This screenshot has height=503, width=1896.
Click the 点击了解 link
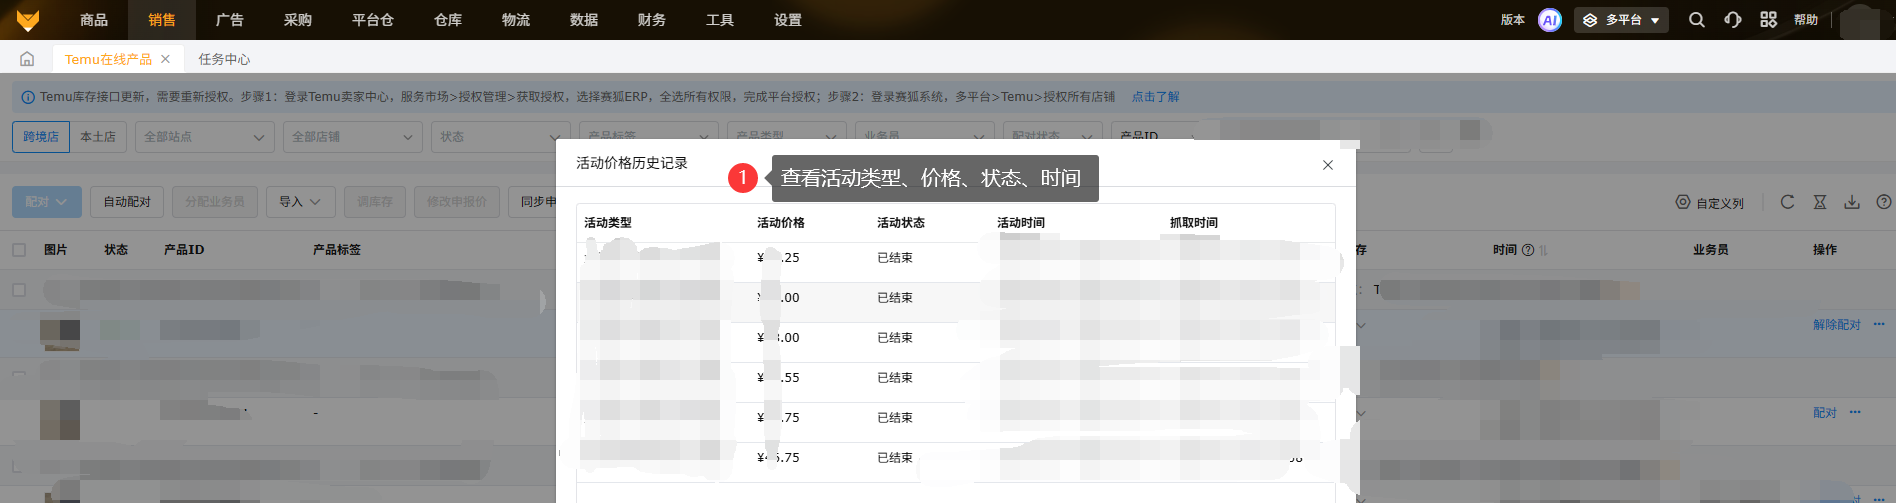coord(1155,97)
